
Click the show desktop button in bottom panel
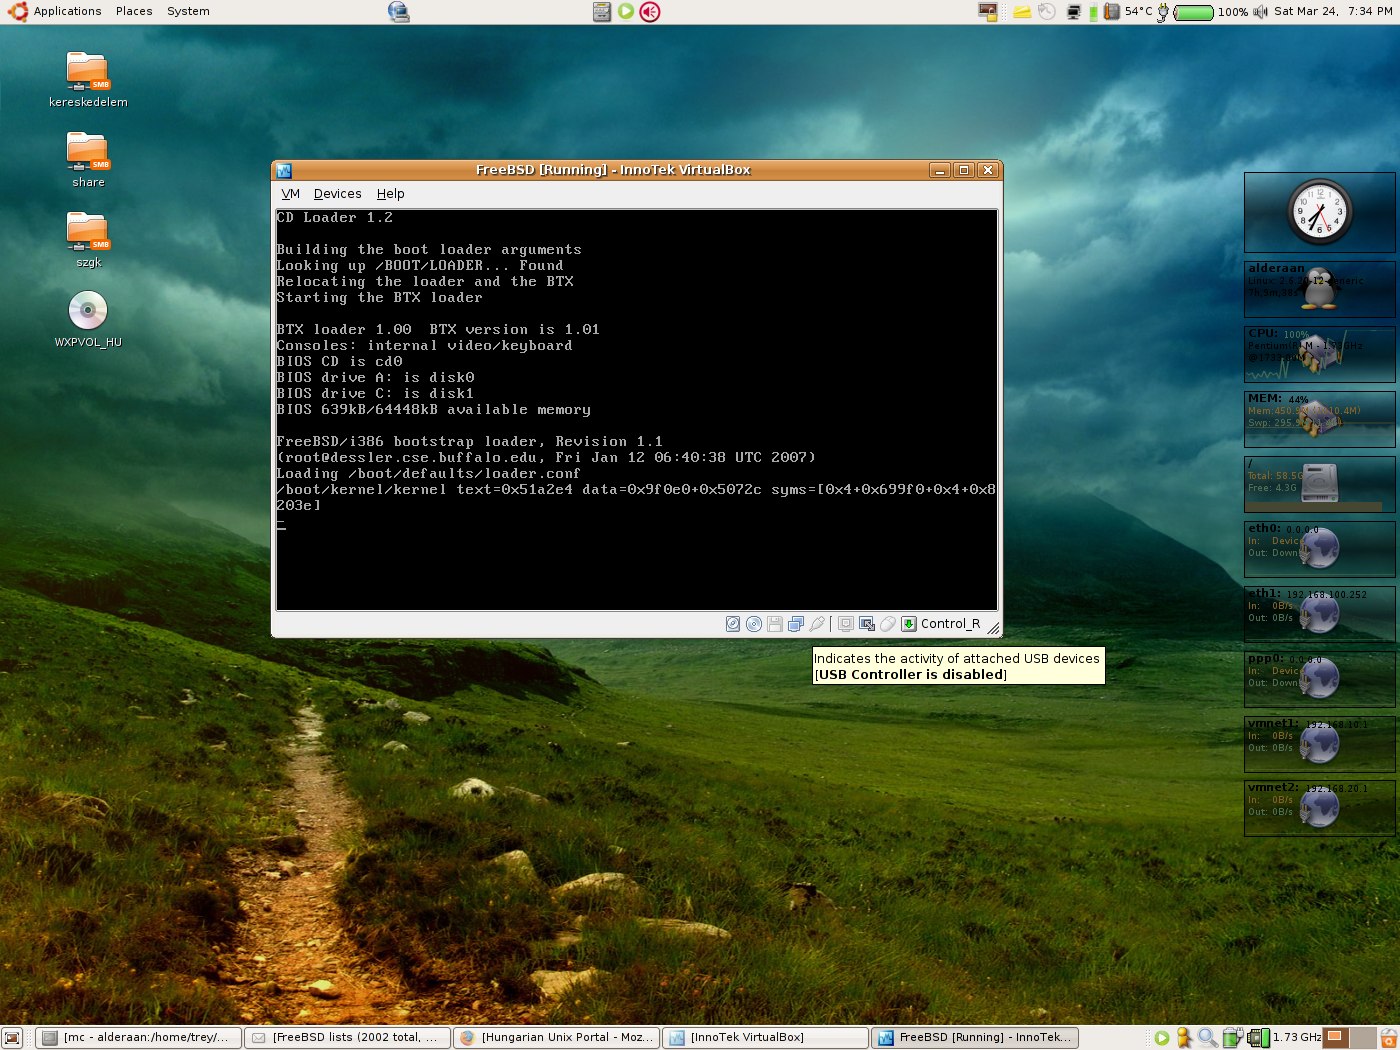click(12, 1038)
